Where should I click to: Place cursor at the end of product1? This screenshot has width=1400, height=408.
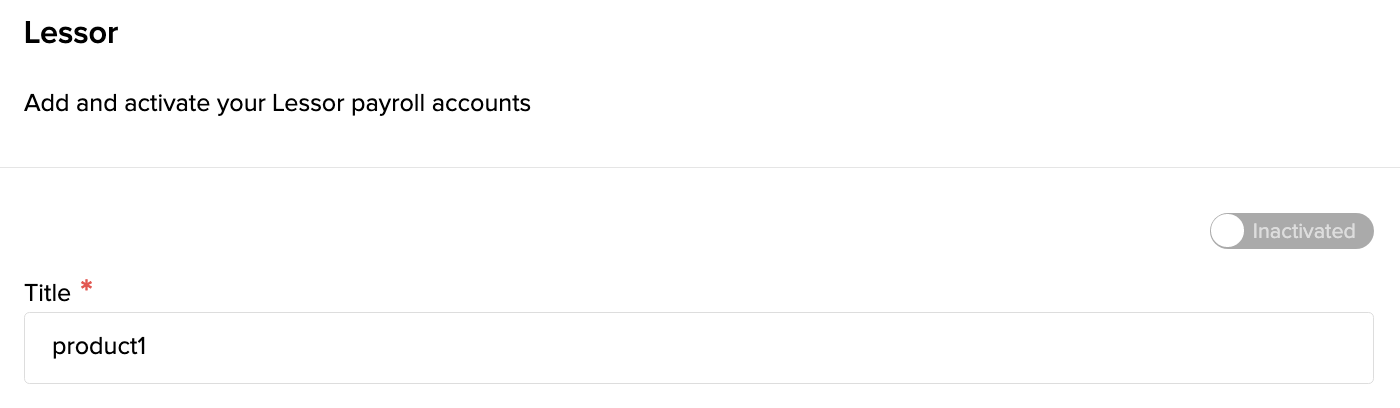point(148,347)
